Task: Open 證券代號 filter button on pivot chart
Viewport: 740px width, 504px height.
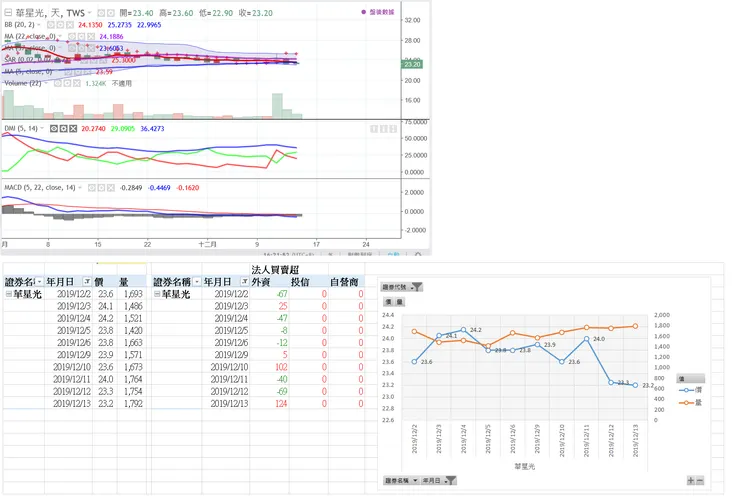Action: coord(402,287)
